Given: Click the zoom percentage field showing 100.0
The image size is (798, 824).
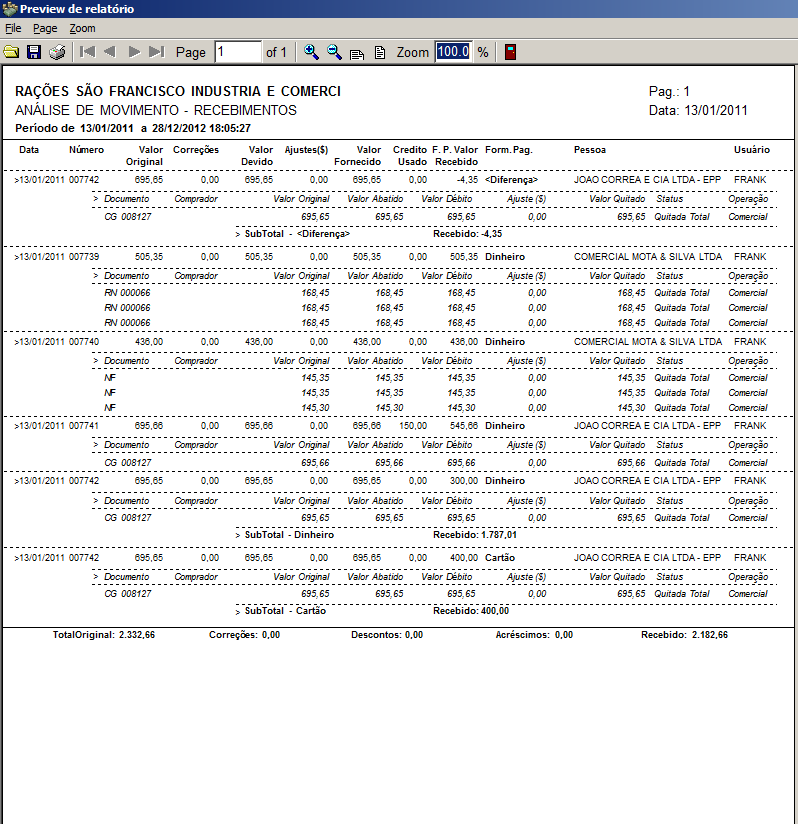Looking at the screenshot, I should pyautogui.click(x=452, y=52).
